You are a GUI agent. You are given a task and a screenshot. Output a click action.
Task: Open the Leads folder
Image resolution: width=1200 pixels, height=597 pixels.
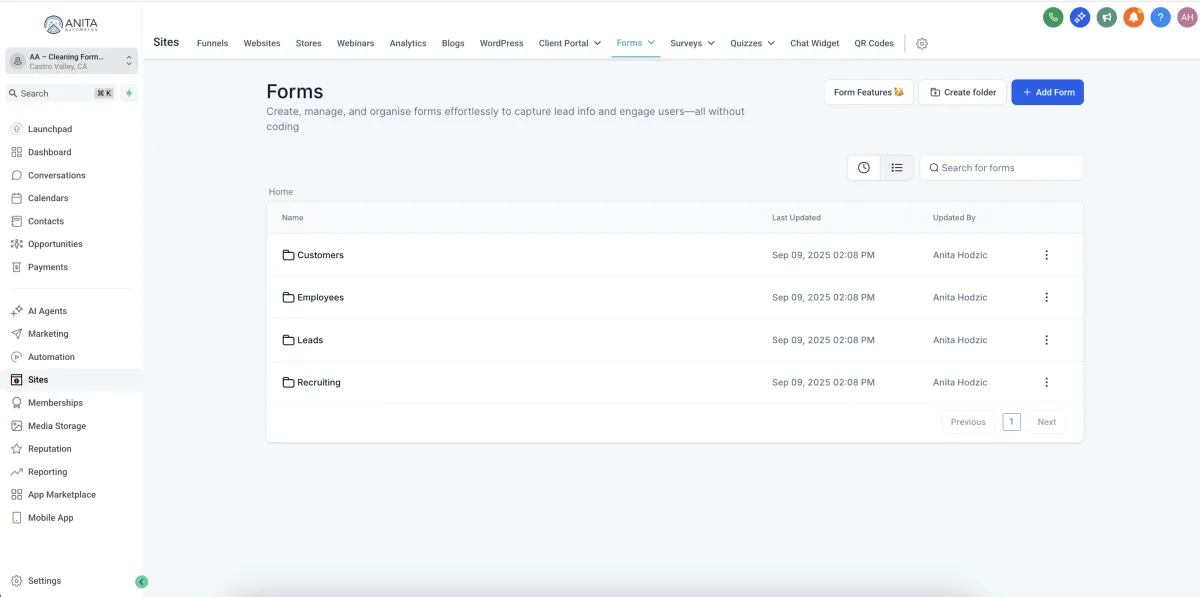tap(303, 340)
